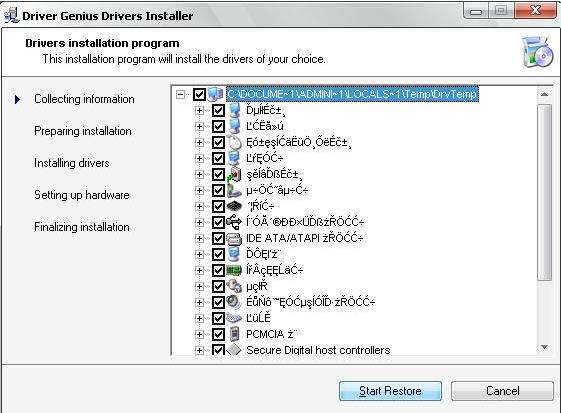This screenshot has height=413, width=561.
Task: Click the USB icon in driver tree
Action: (x=234, y=222)
